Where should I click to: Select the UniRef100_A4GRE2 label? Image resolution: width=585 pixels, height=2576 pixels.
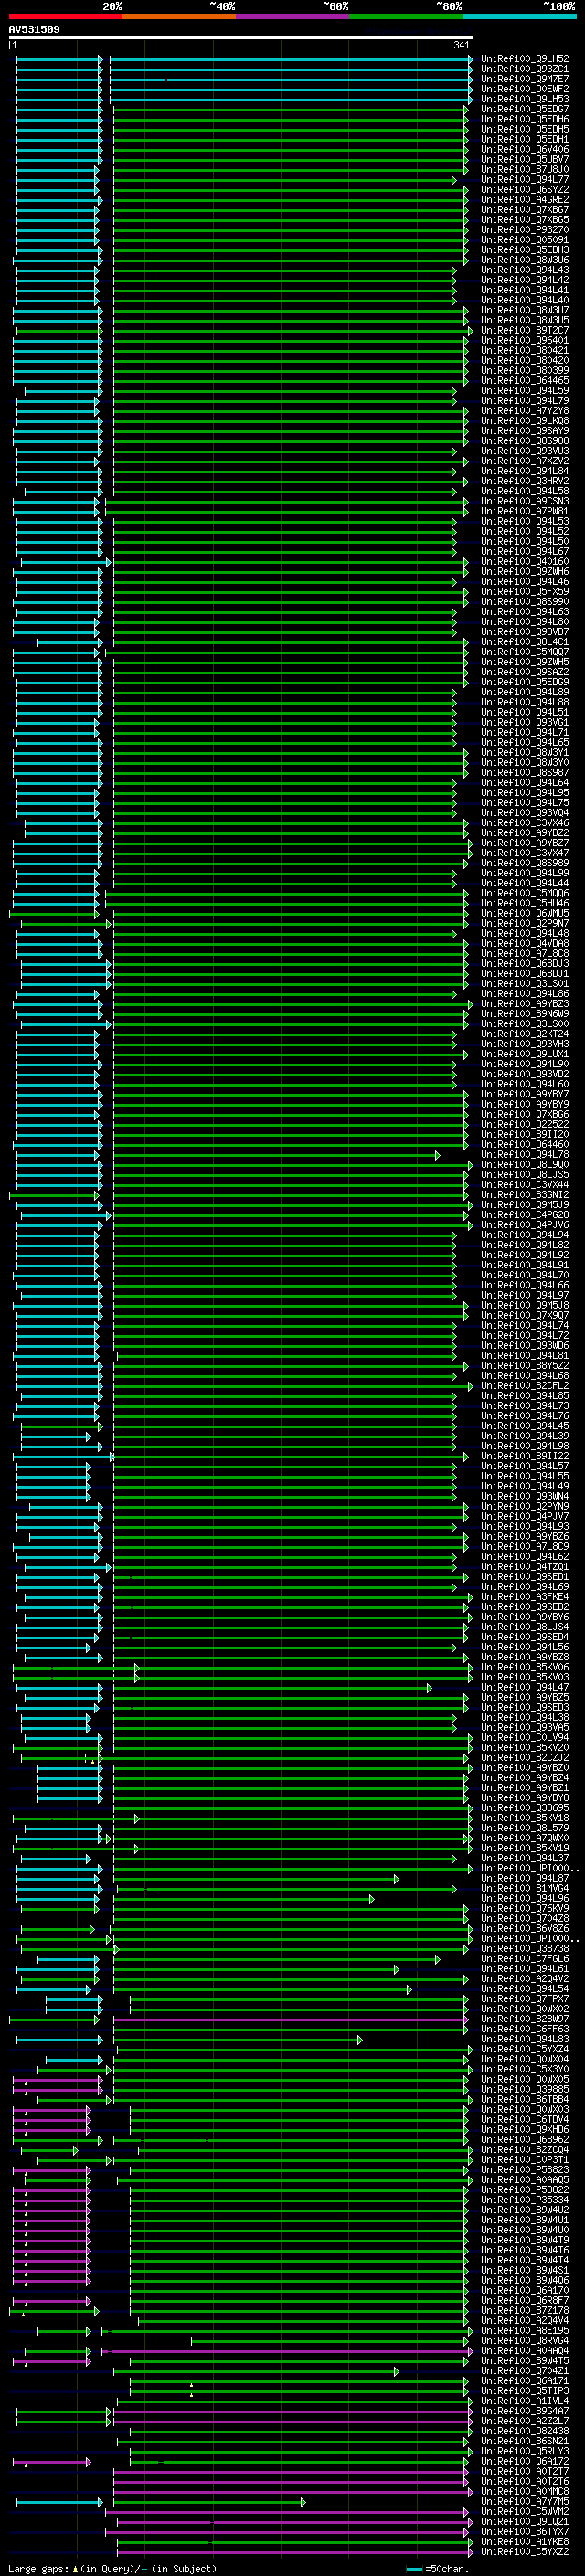pos(525,199)
